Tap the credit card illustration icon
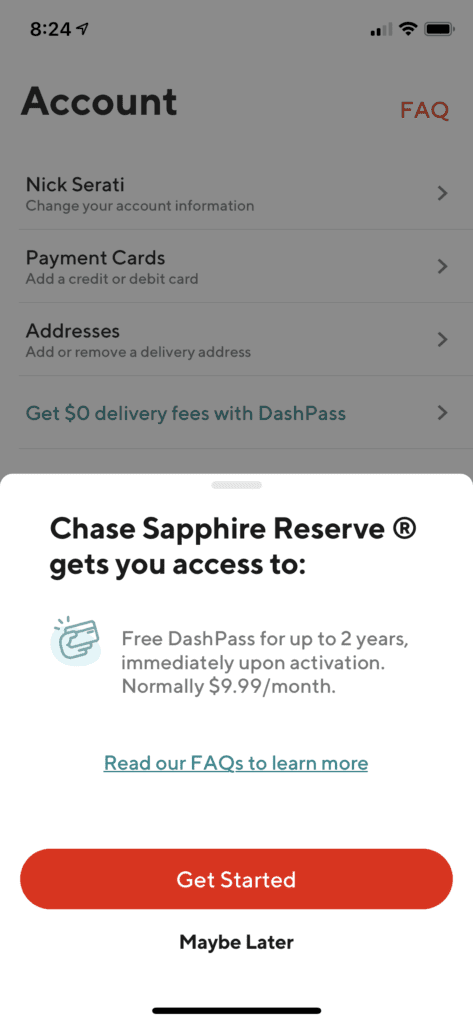The image size is (473, 1024). (x=76, y=641)
